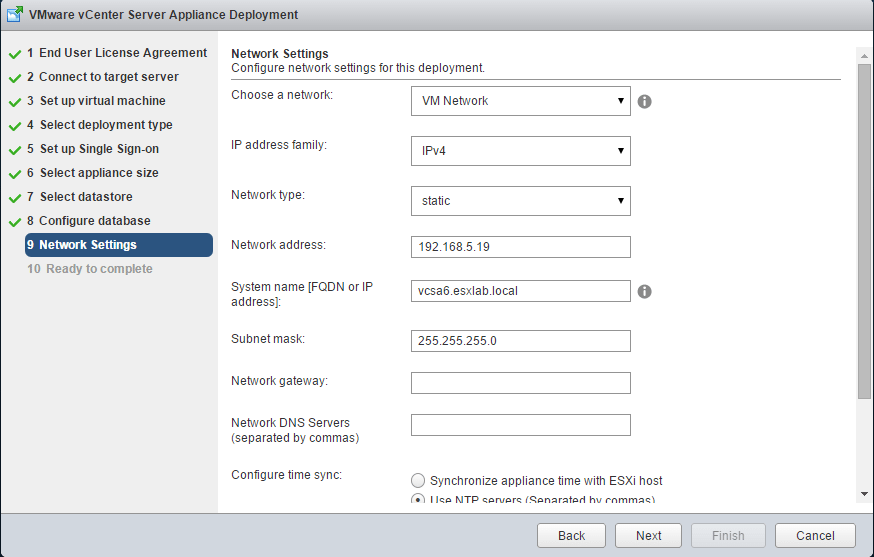Select Synchronize appliance time with ESXi host

(417, 481)
